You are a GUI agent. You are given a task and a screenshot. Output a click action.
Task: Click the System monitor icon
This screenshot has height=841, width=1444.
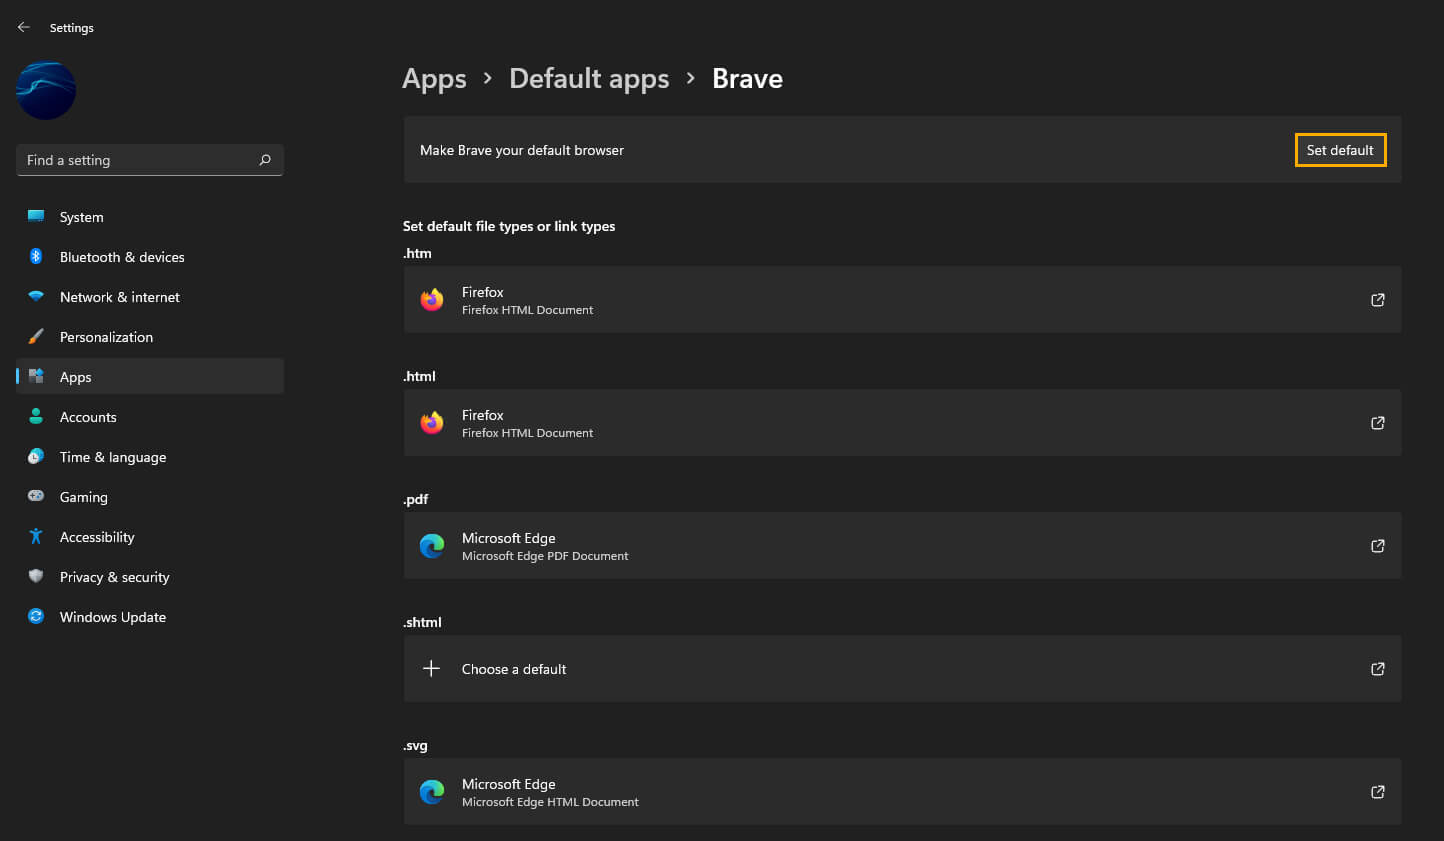pyautogui.click(x=36, y=216)
